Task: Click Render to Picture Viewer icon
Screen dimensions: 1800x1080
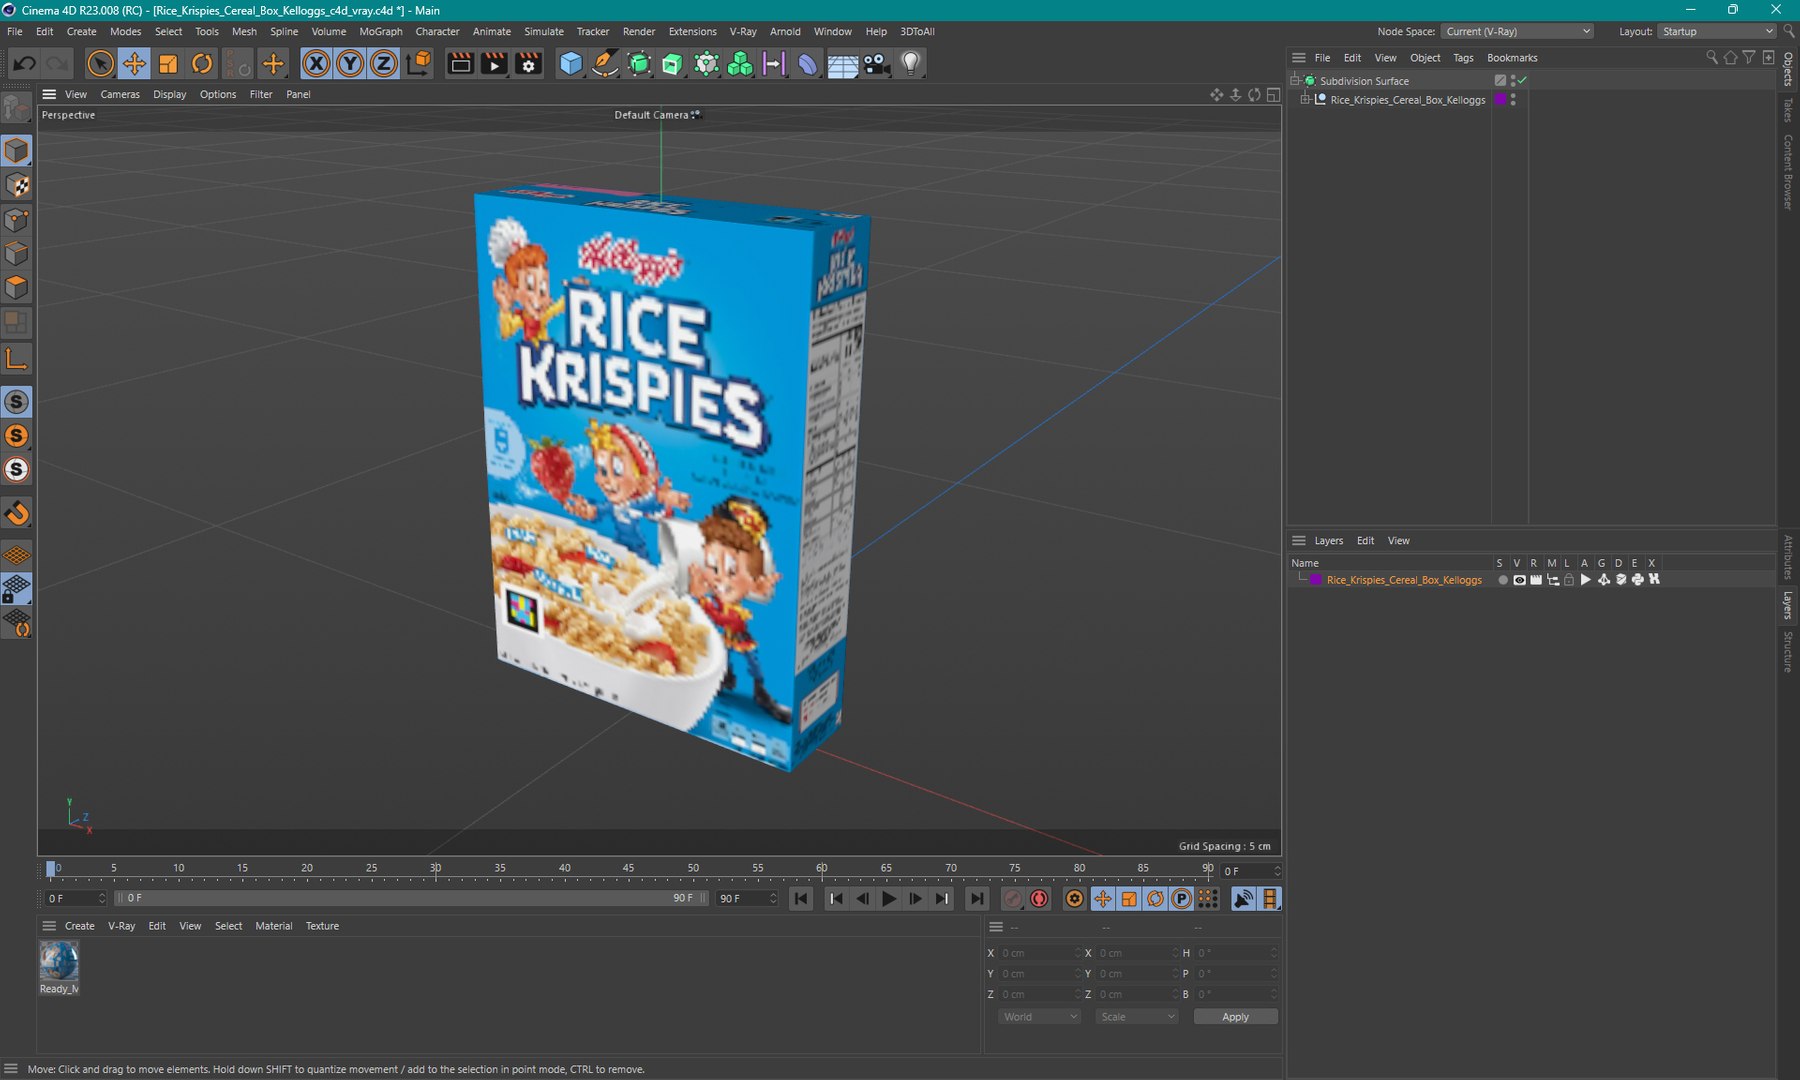Action: [494, 64]
